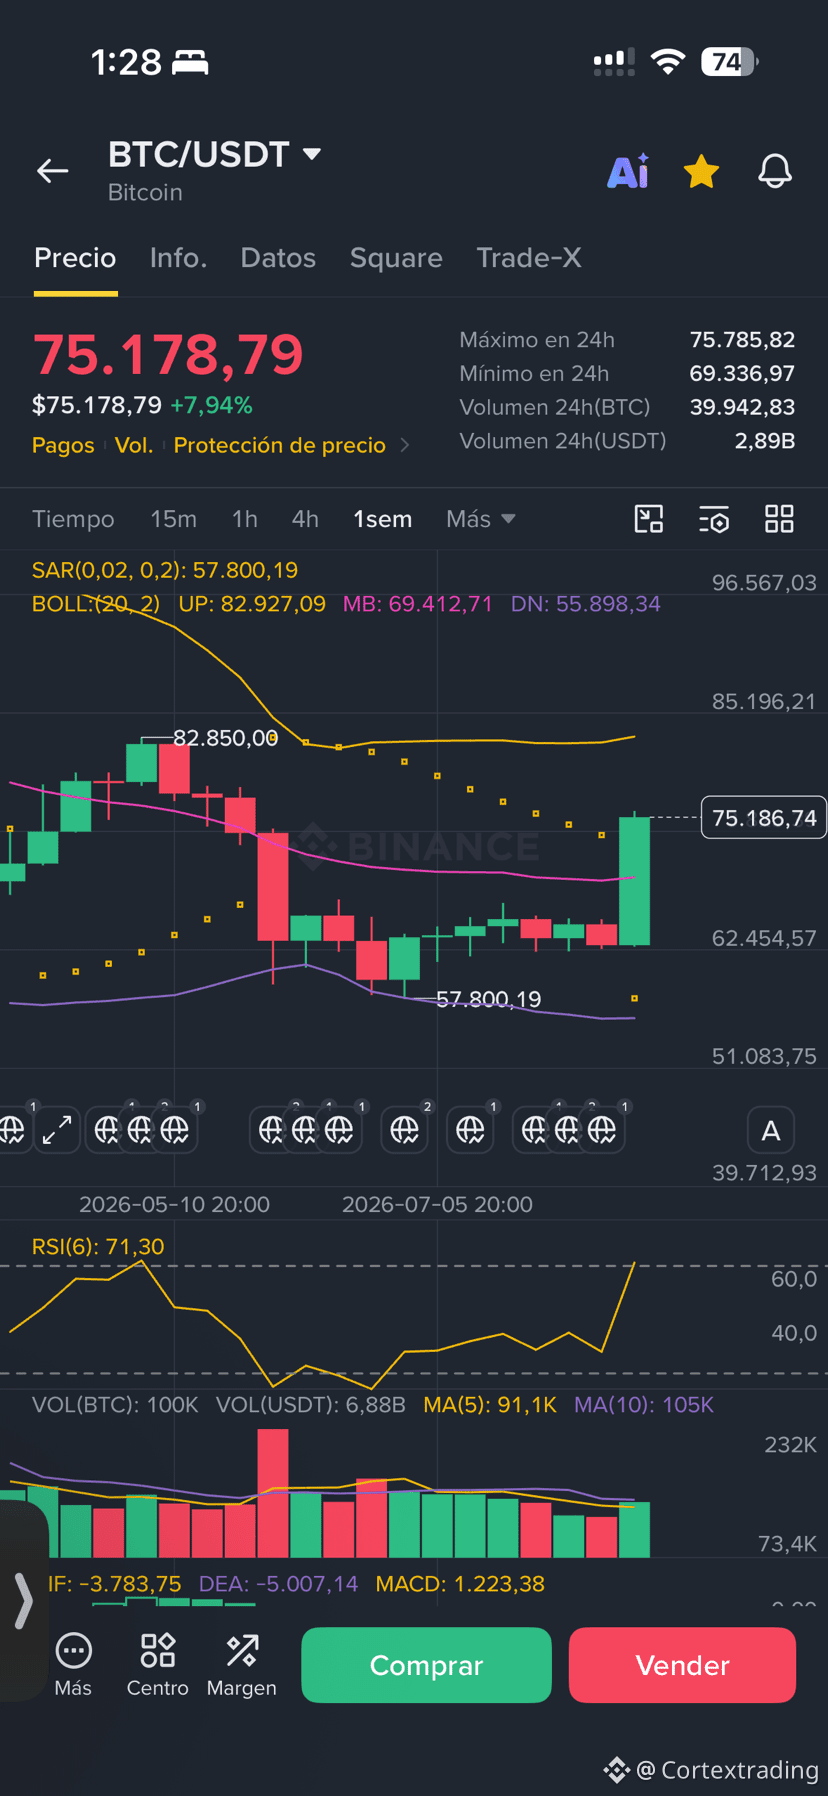
Task: Tap the Máximo en 24h value
Action: 742,340
